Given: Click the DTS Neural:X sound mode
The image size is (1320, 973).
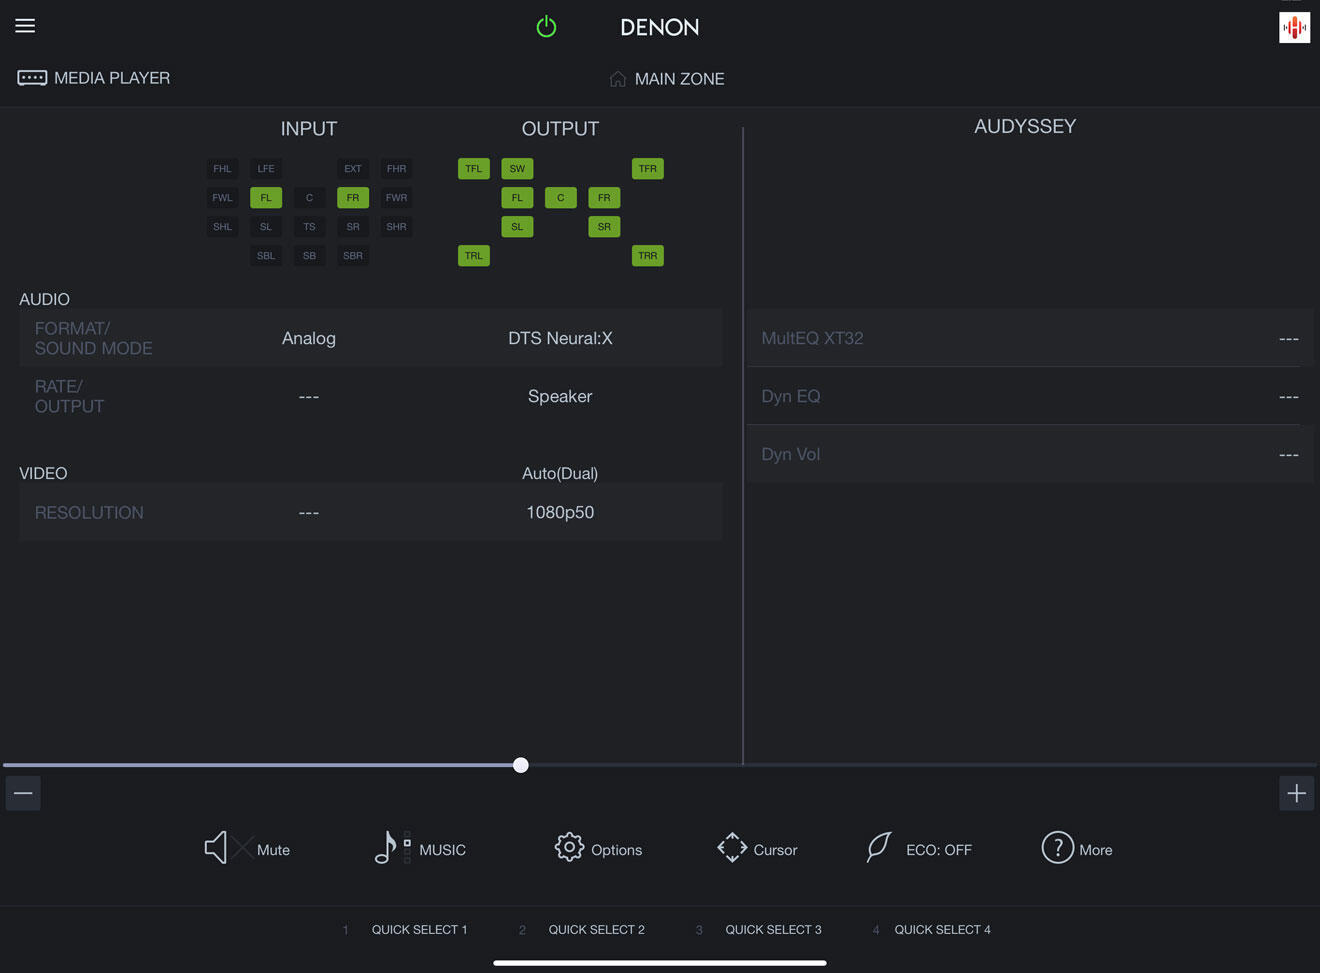Looking at the screenshot, I should coord(560,338).
